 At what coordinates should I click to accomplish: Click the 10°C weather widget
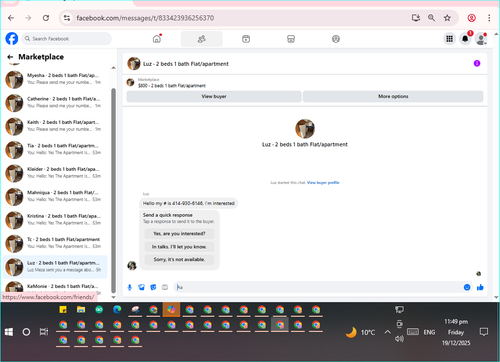(x=360, y=332)
